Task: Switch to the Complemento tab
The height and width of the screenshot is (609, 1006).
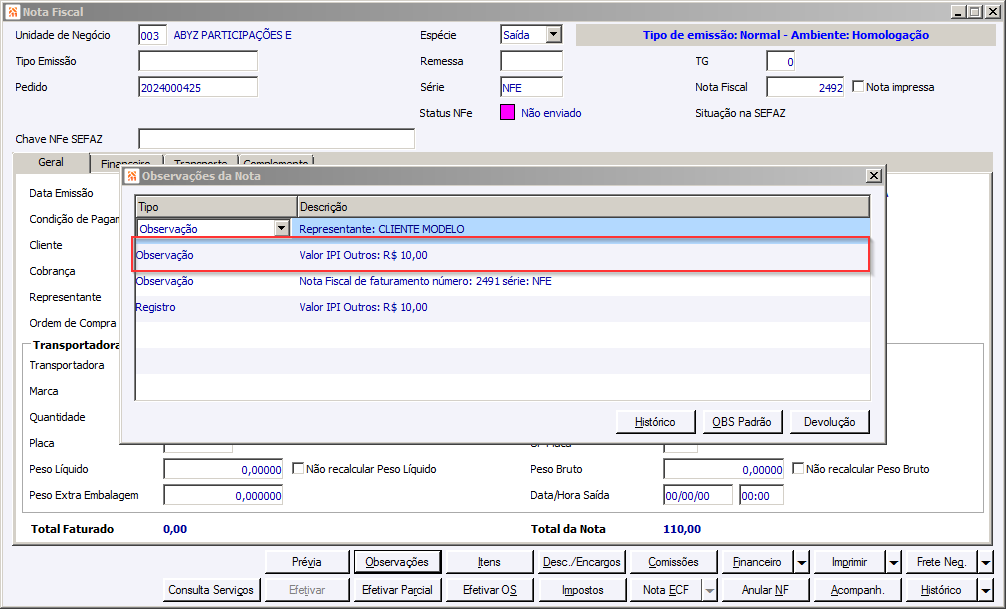Action: (x=276, y=163)
